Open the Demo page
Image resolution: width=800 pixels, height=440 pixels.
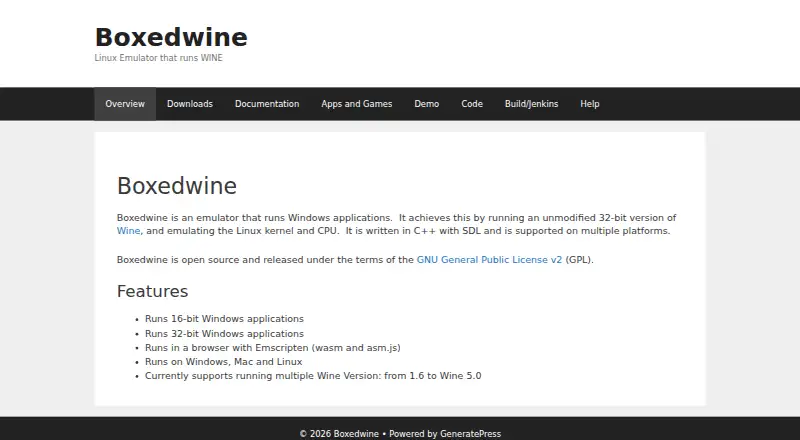427,104
